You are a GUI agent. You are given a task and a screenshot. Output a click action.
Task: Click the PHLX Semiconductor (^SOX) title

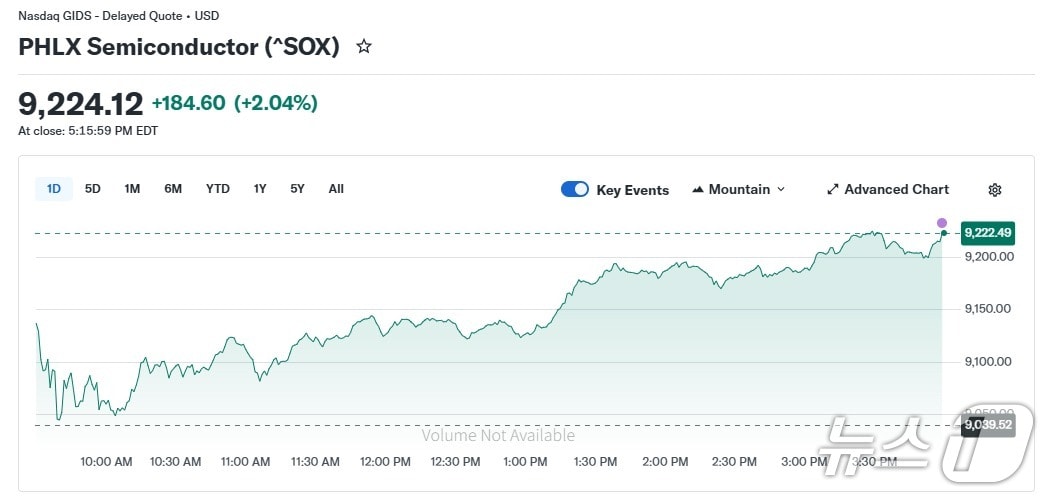(x=179, y=47)
